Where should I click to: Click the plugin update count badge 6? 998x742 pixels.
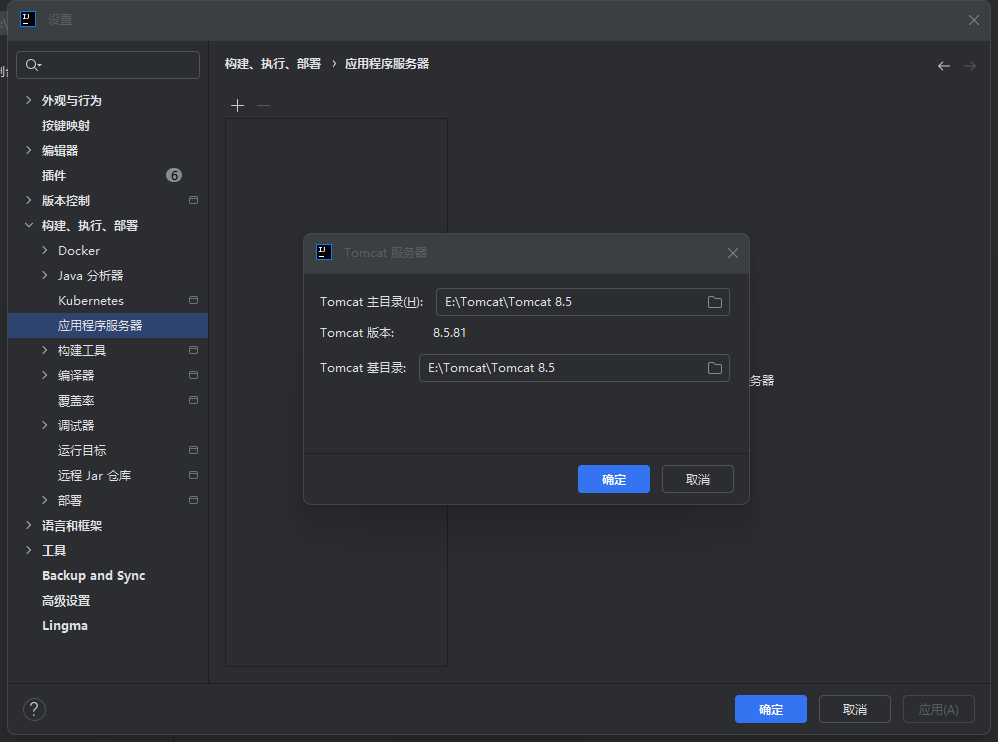(x=174, y=175)
